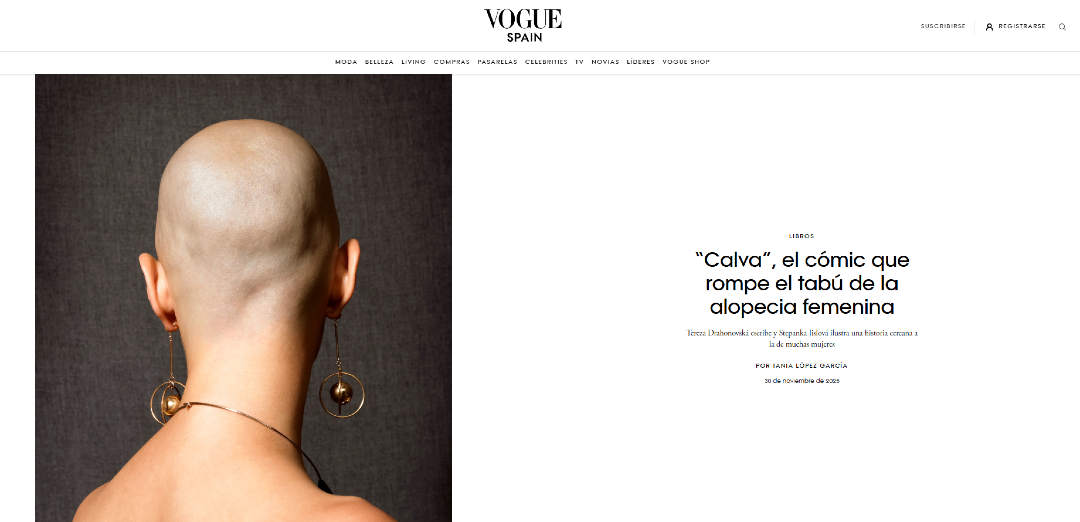This screenshot has height=522, width=1080.
Task: Click the Suscribirse link
Action: (x=943, y=26)
